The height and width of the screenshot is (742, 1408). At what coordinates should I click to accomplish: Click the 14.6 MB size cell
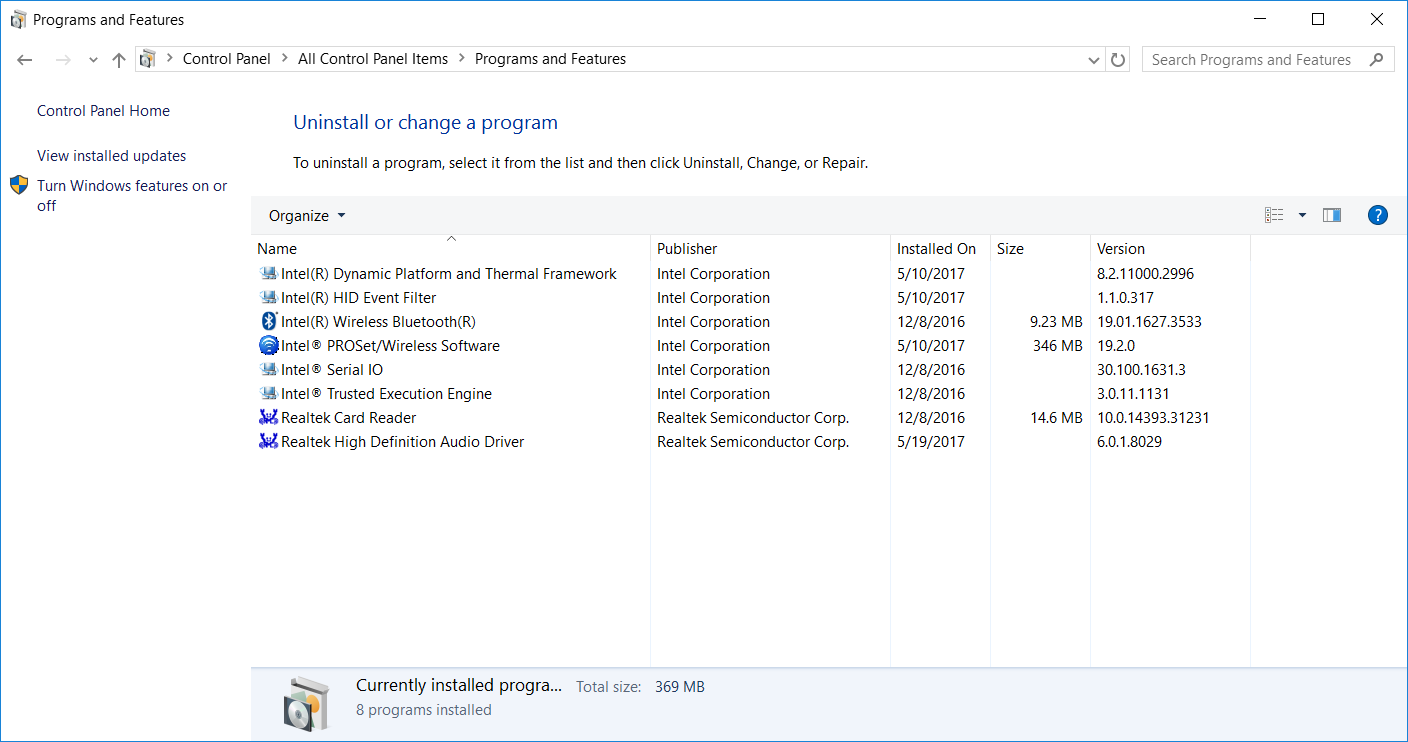point(1057,418)
